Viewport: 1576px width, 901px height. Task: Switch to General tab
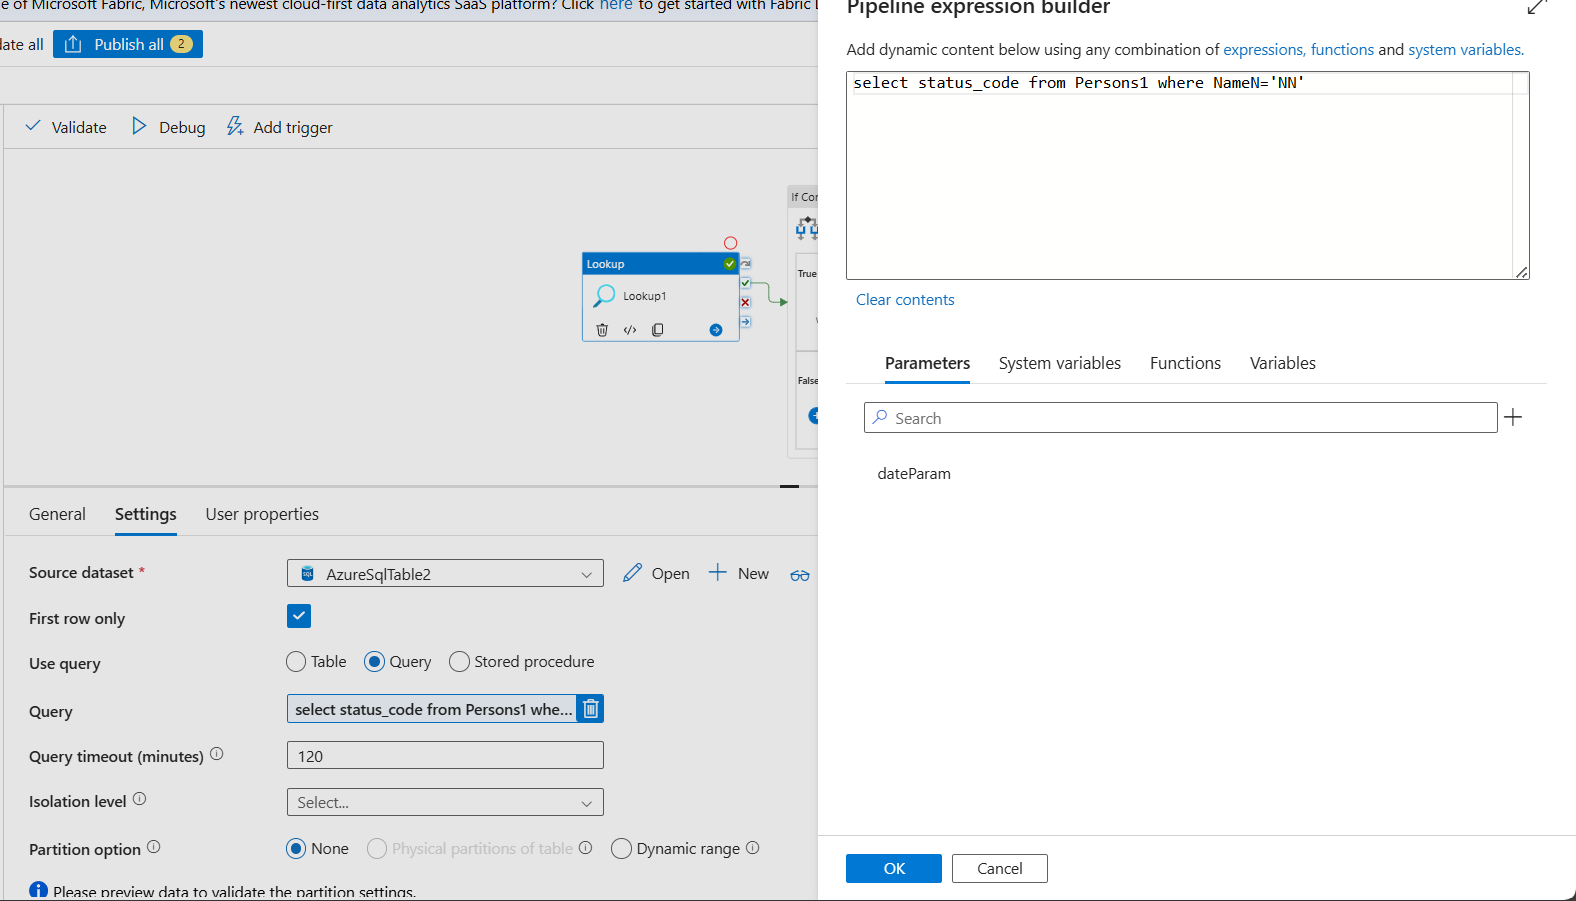click(x=57, y=514)
